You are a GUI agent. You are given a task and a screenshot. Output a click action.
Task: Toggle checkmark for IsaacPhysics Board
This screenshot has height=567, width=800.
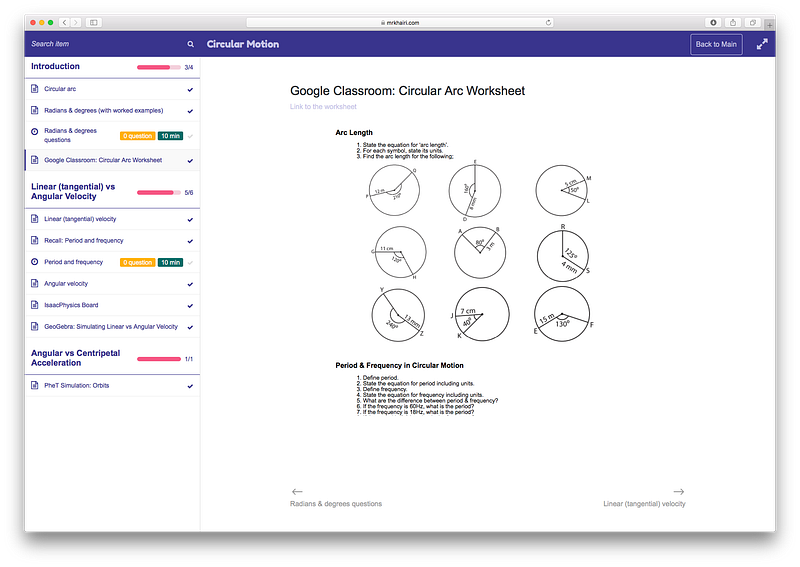click(x=190, y=306)
